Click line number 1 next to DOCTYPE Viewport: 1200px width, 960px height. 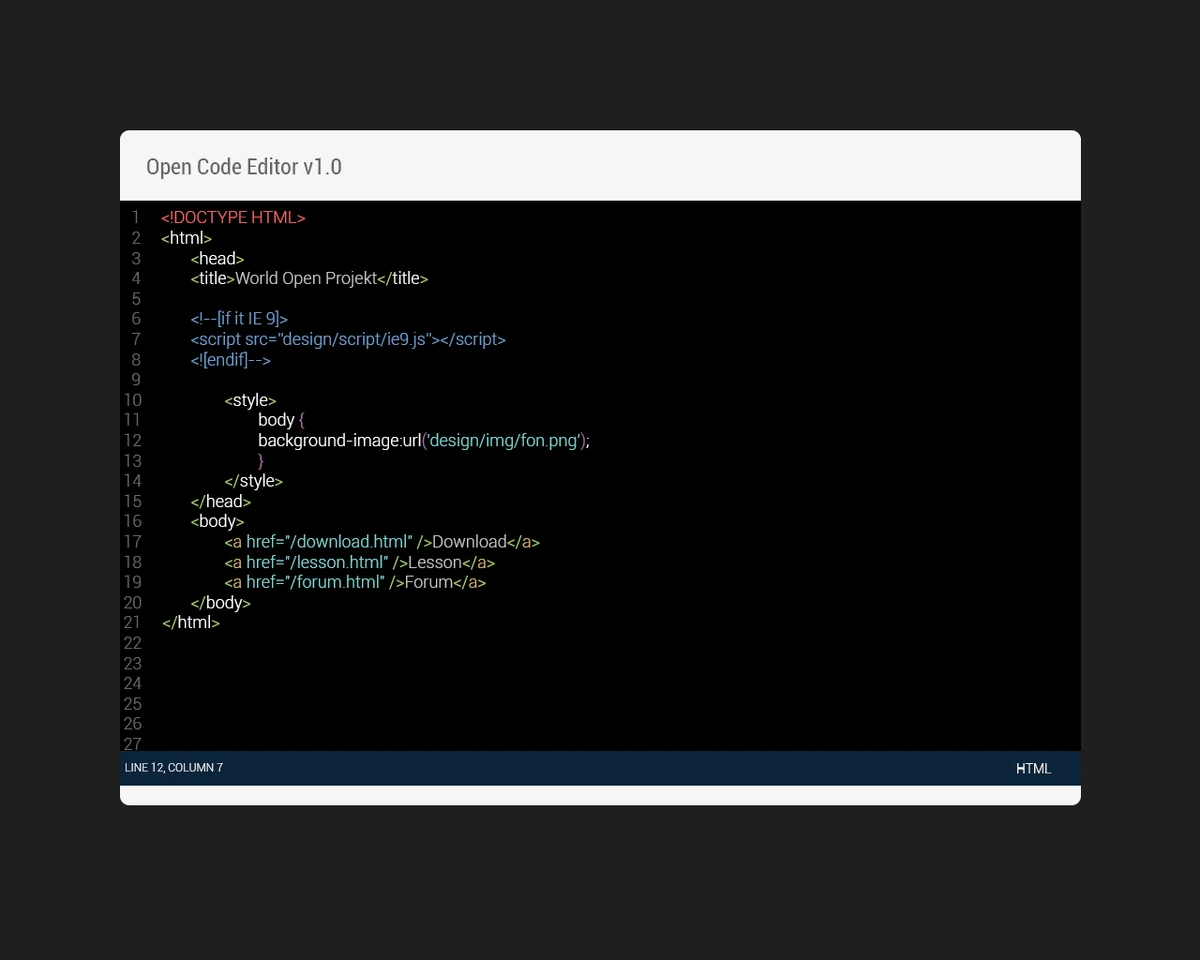pyautogui.click(x=136, y=217)
